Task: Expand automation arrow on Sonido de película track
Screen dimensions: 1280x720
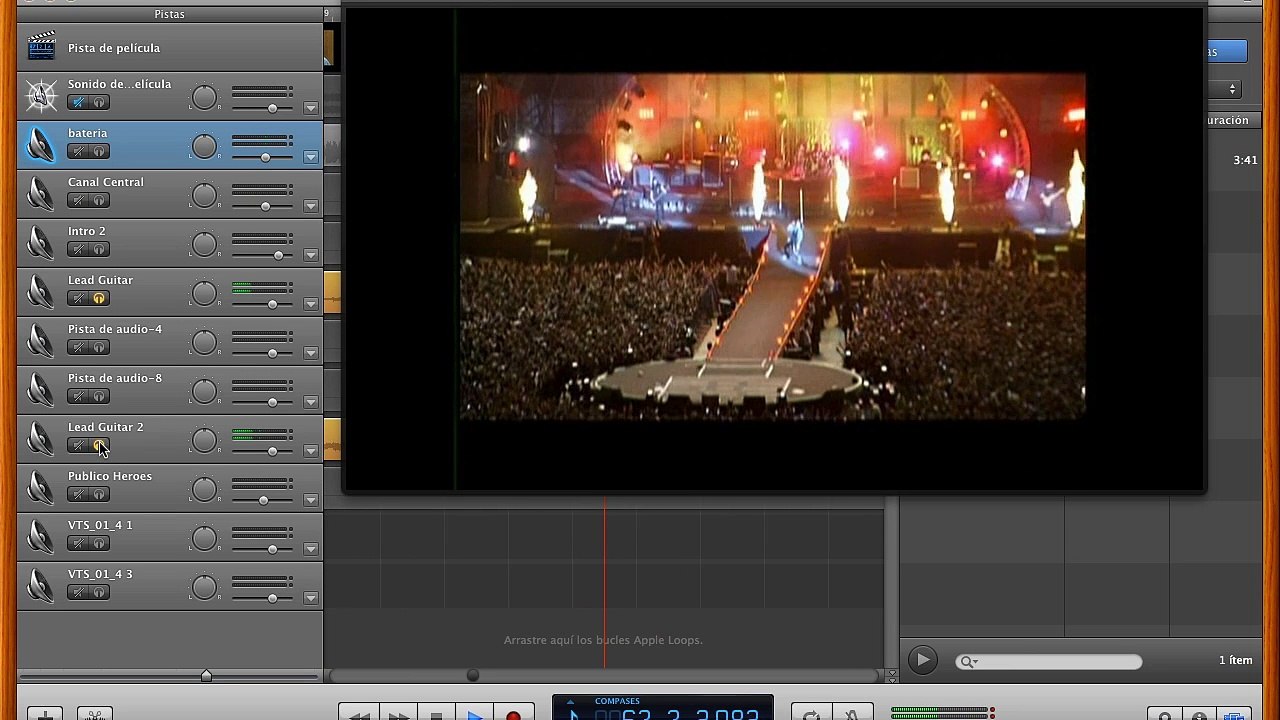Action: pos(311,108)
